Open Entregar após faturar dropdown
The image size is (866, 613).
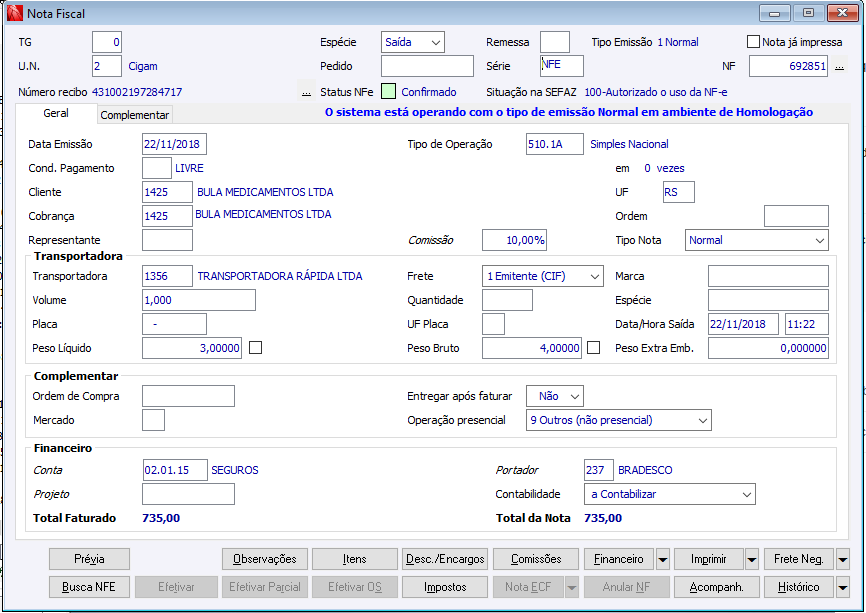[555, 396]
